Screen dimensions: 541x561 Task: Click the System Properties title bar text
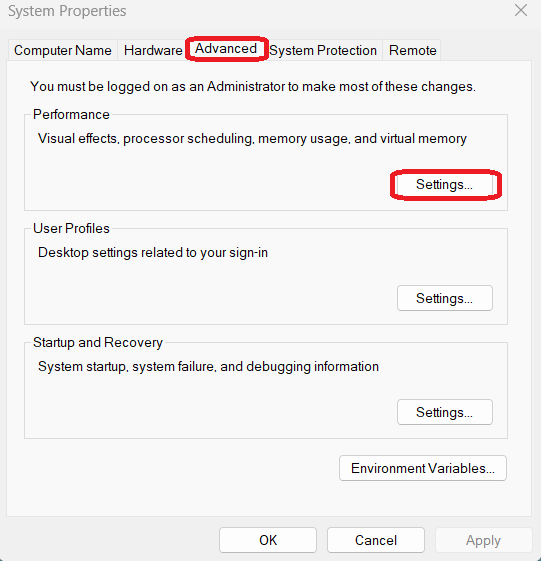pos(67,11)
